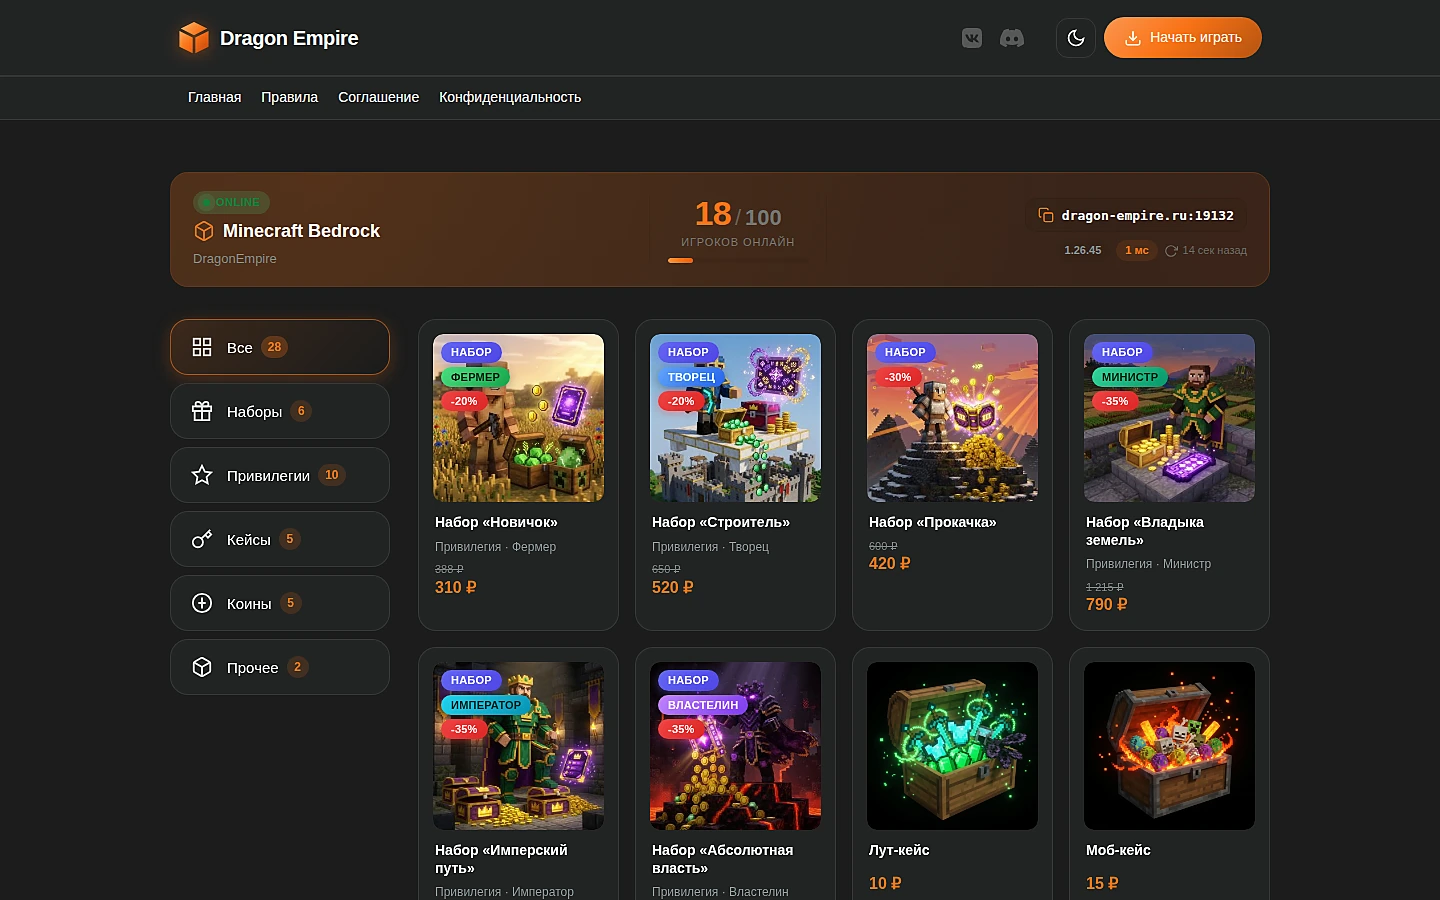Open the Моб-кейс chest image
Viewport: 1440px width, 900px height.
pyautogui.click(x=1169, y=746)
